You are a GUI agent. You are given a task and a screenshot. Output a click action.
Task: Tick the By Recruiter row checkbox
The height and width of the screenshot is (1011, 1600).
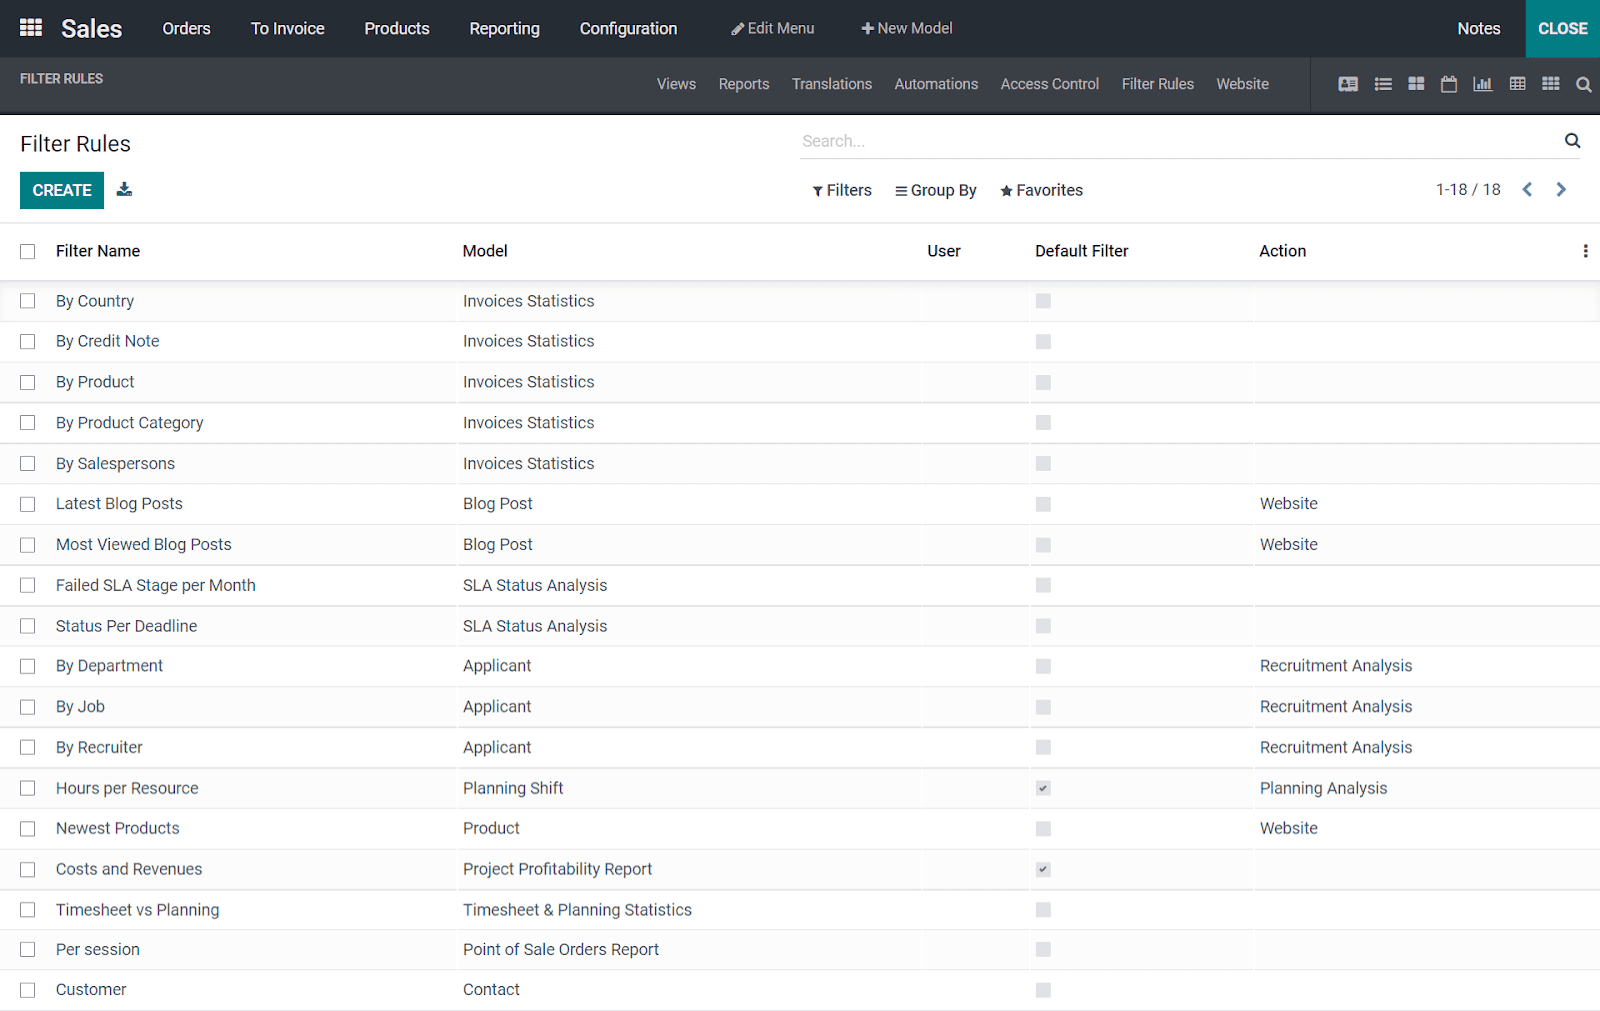click(x=28, y=747)
